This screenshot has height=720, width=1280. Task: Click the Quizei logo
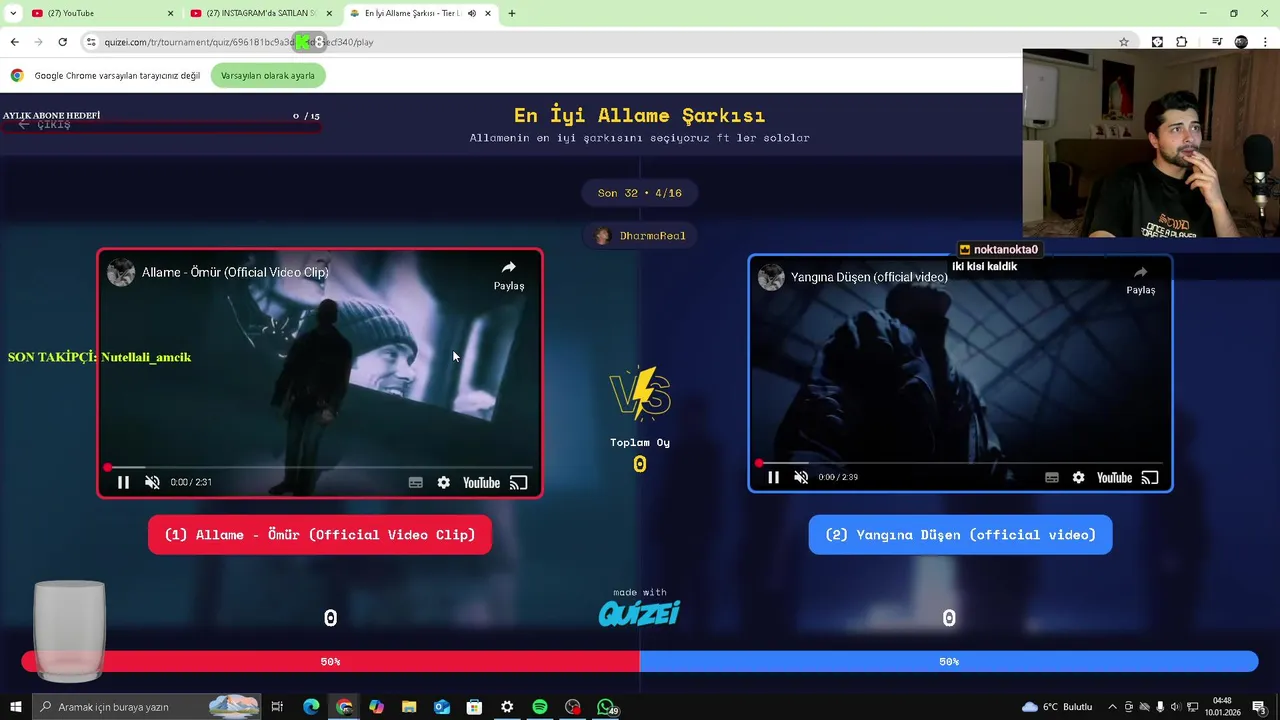pyautogui.click(x=640, y=612)
